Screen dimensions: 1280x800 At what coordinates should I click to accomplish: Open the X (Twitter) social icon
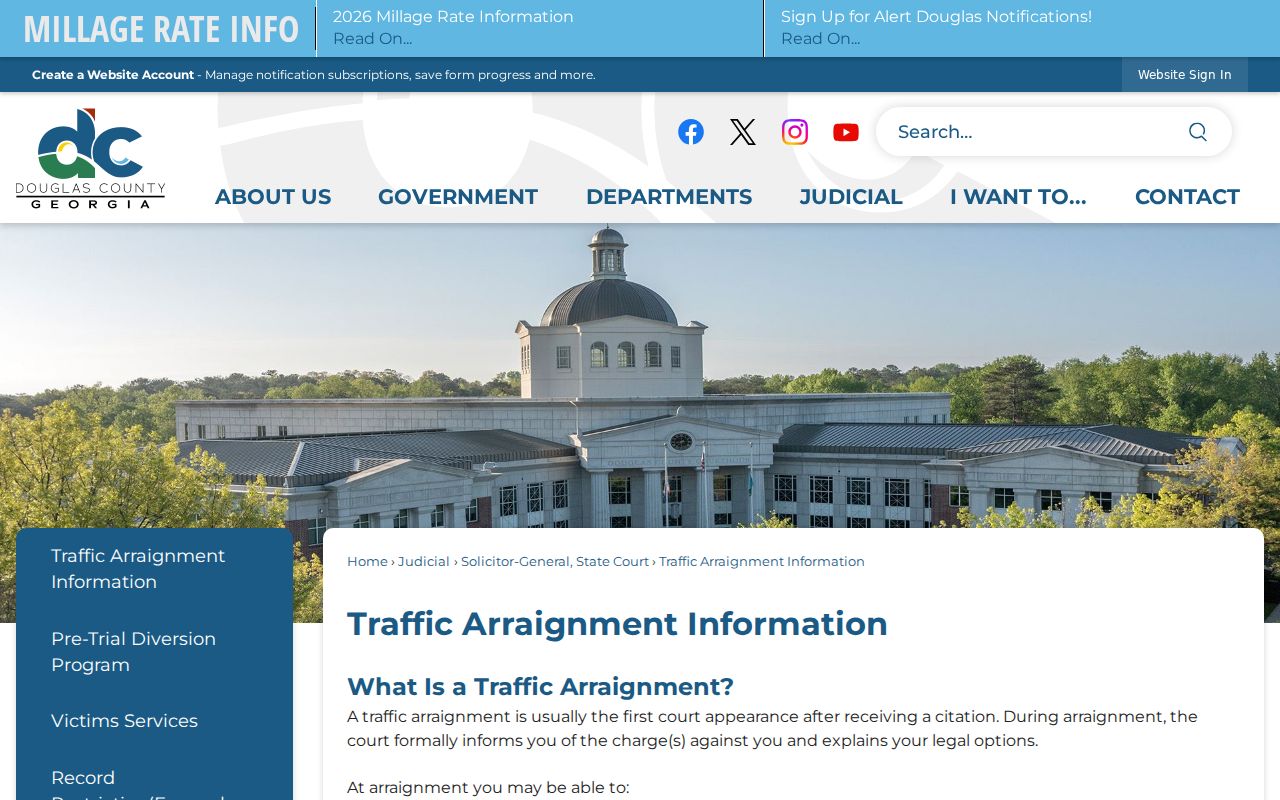[743, 132]
